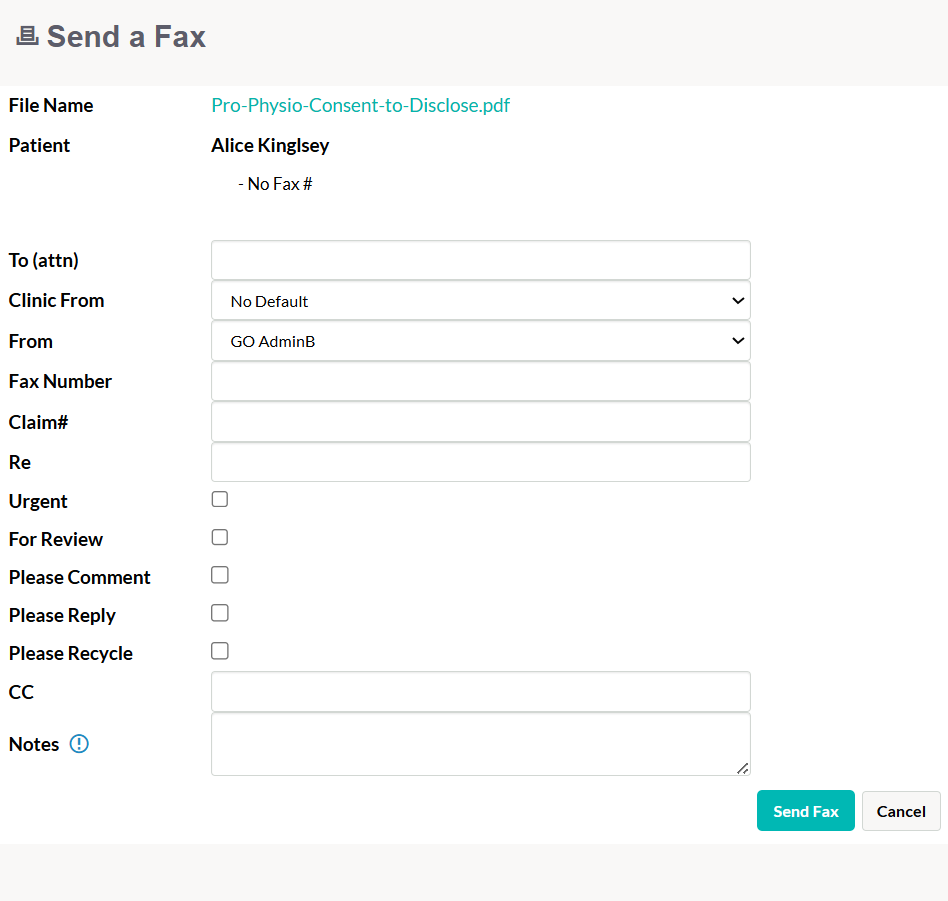Focus the To (attn) input field
This screenshot has height=901, width=948.
[481, 260]
